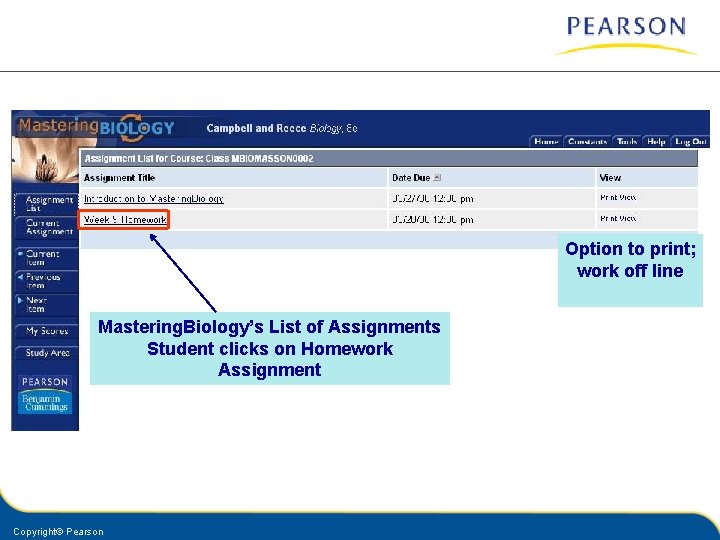Click the Pearson Benjamin Cummings logo
The image size is (720, 540).
pyautogui.click(x=45, y=394)
